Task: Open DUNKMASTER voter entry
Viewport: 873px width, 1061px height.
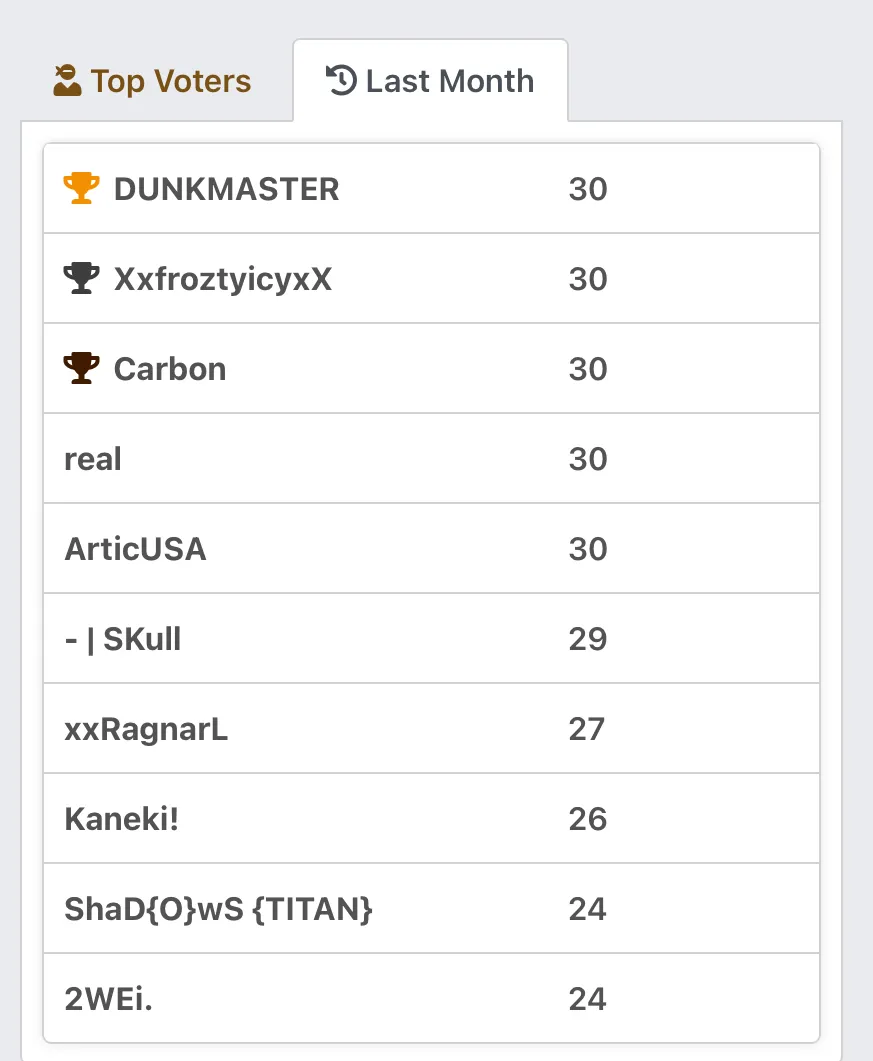Action: click(431, 189)
